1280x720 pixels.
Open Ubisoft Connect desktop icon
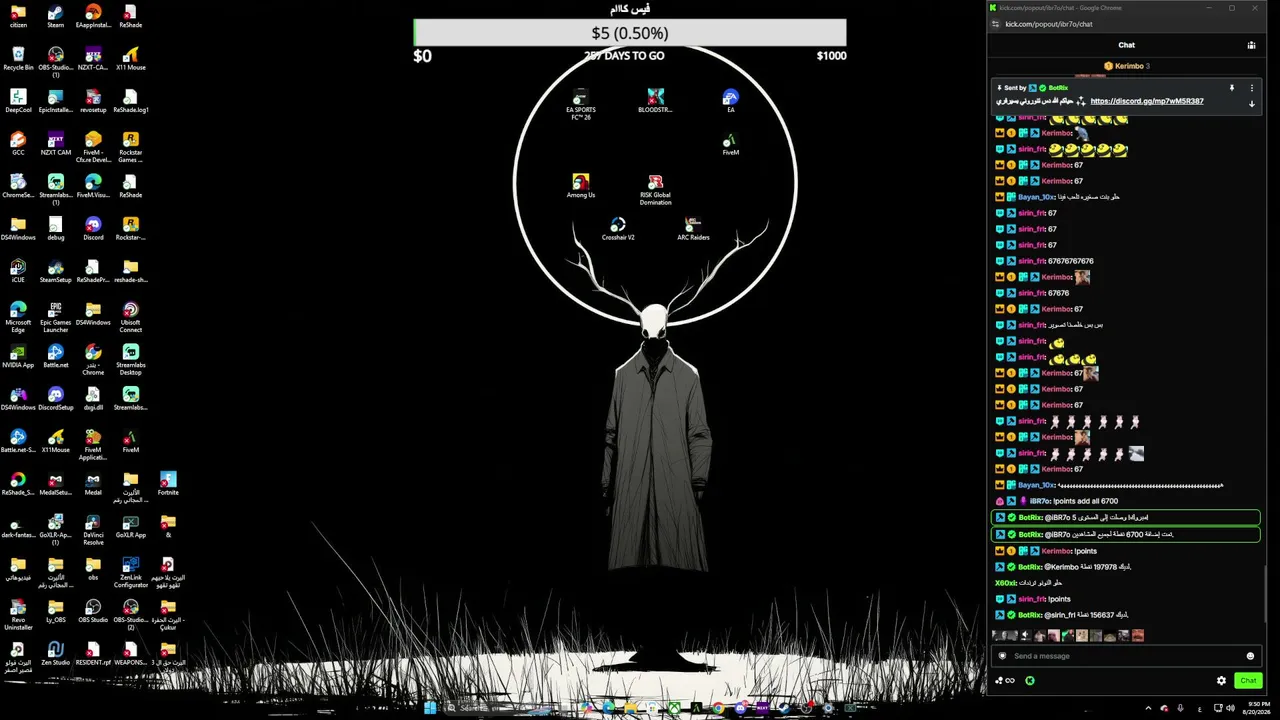pos(131,317)
